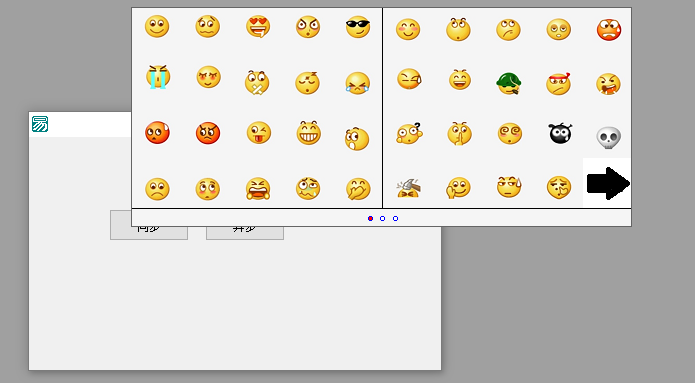695x383 pixels.
Task: Pick the emoji with bandaged mouth
Action: 257,82
